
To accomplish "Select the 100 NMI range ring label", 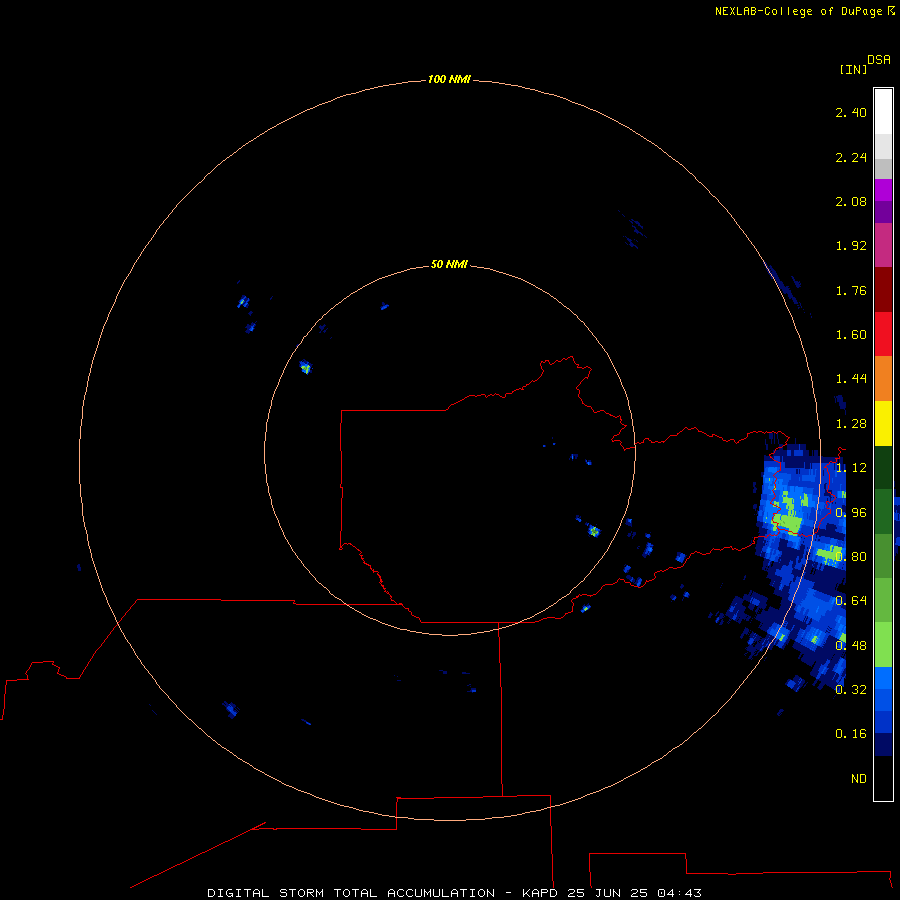I will coord(449,79).
